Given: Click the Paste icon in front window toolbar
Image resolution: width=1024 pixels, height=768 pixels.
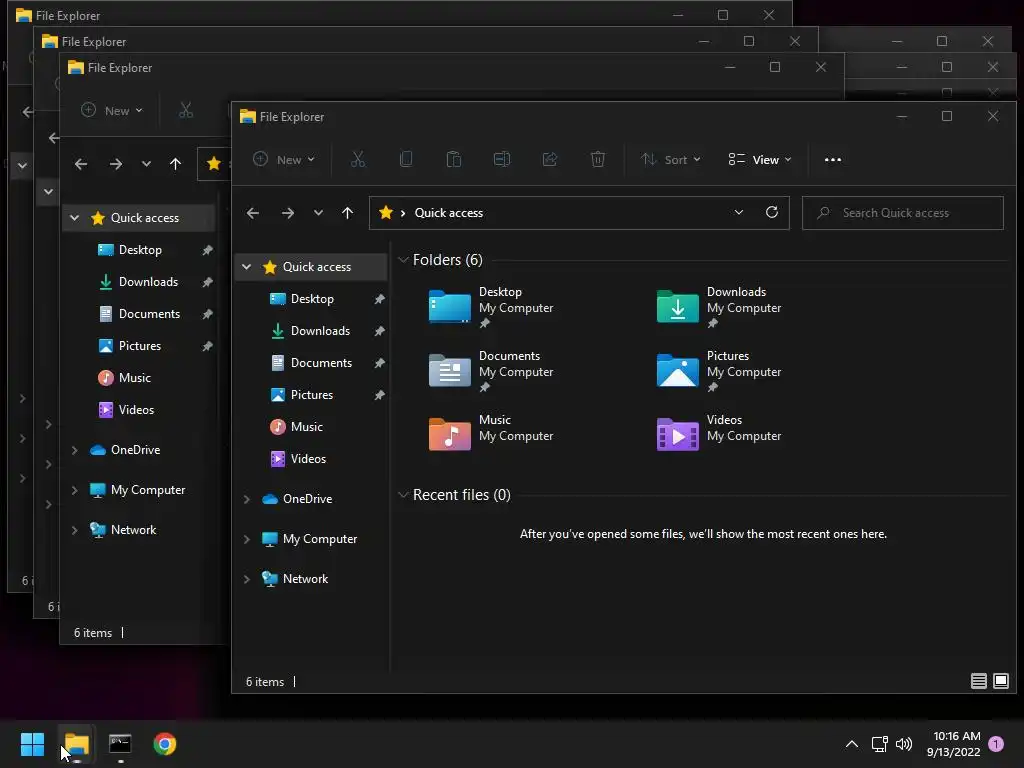Looking at the screenshot, I should point(454,159).
